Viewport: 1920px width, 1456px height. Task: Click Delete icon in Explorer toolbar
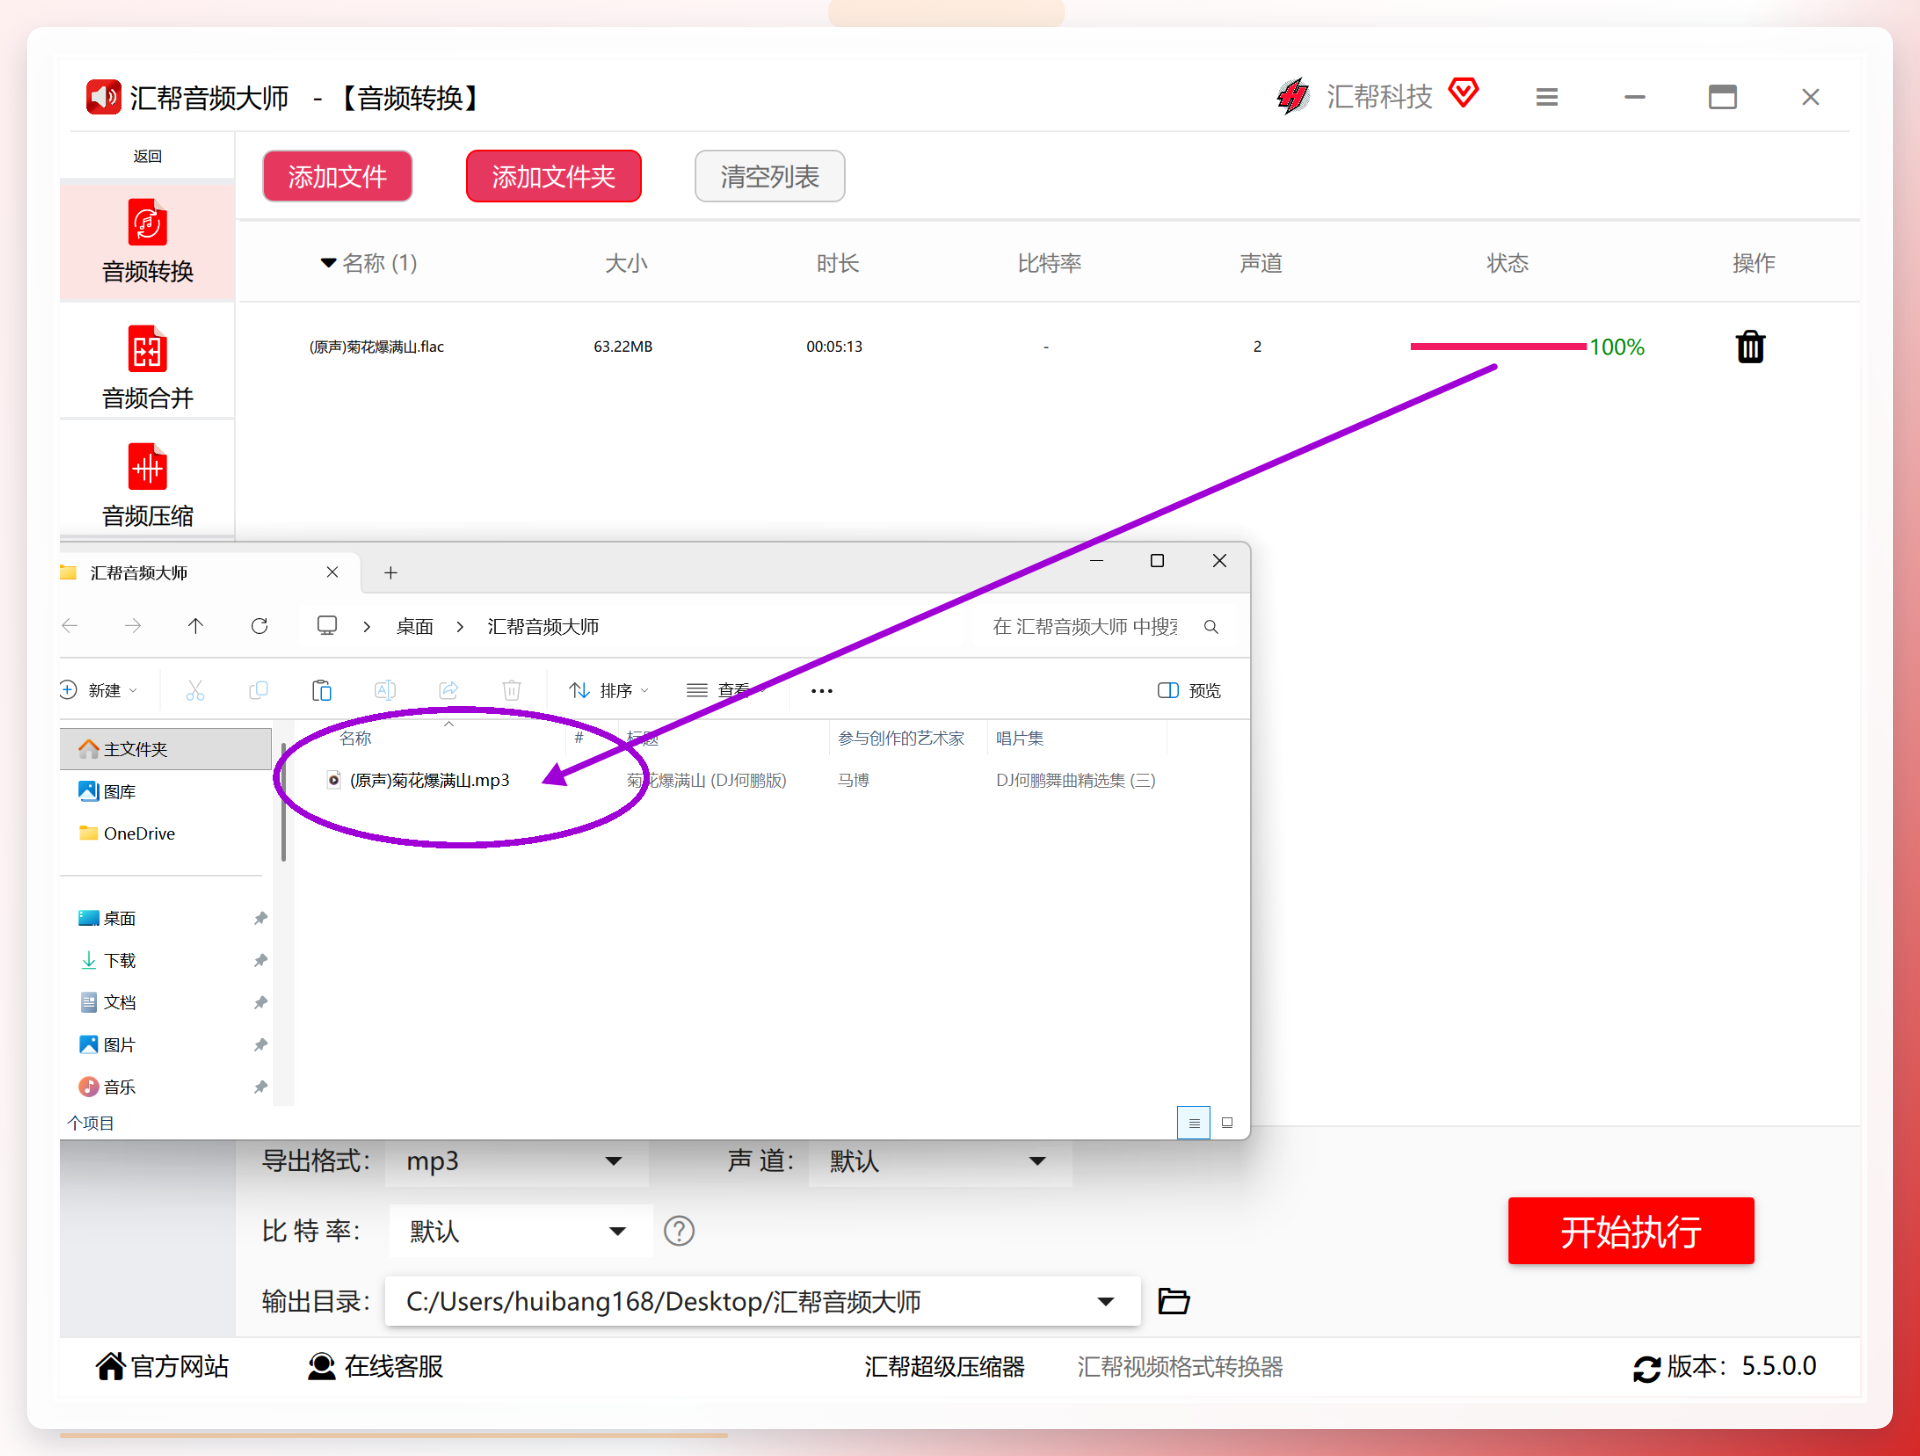click(x=512, y=690)
